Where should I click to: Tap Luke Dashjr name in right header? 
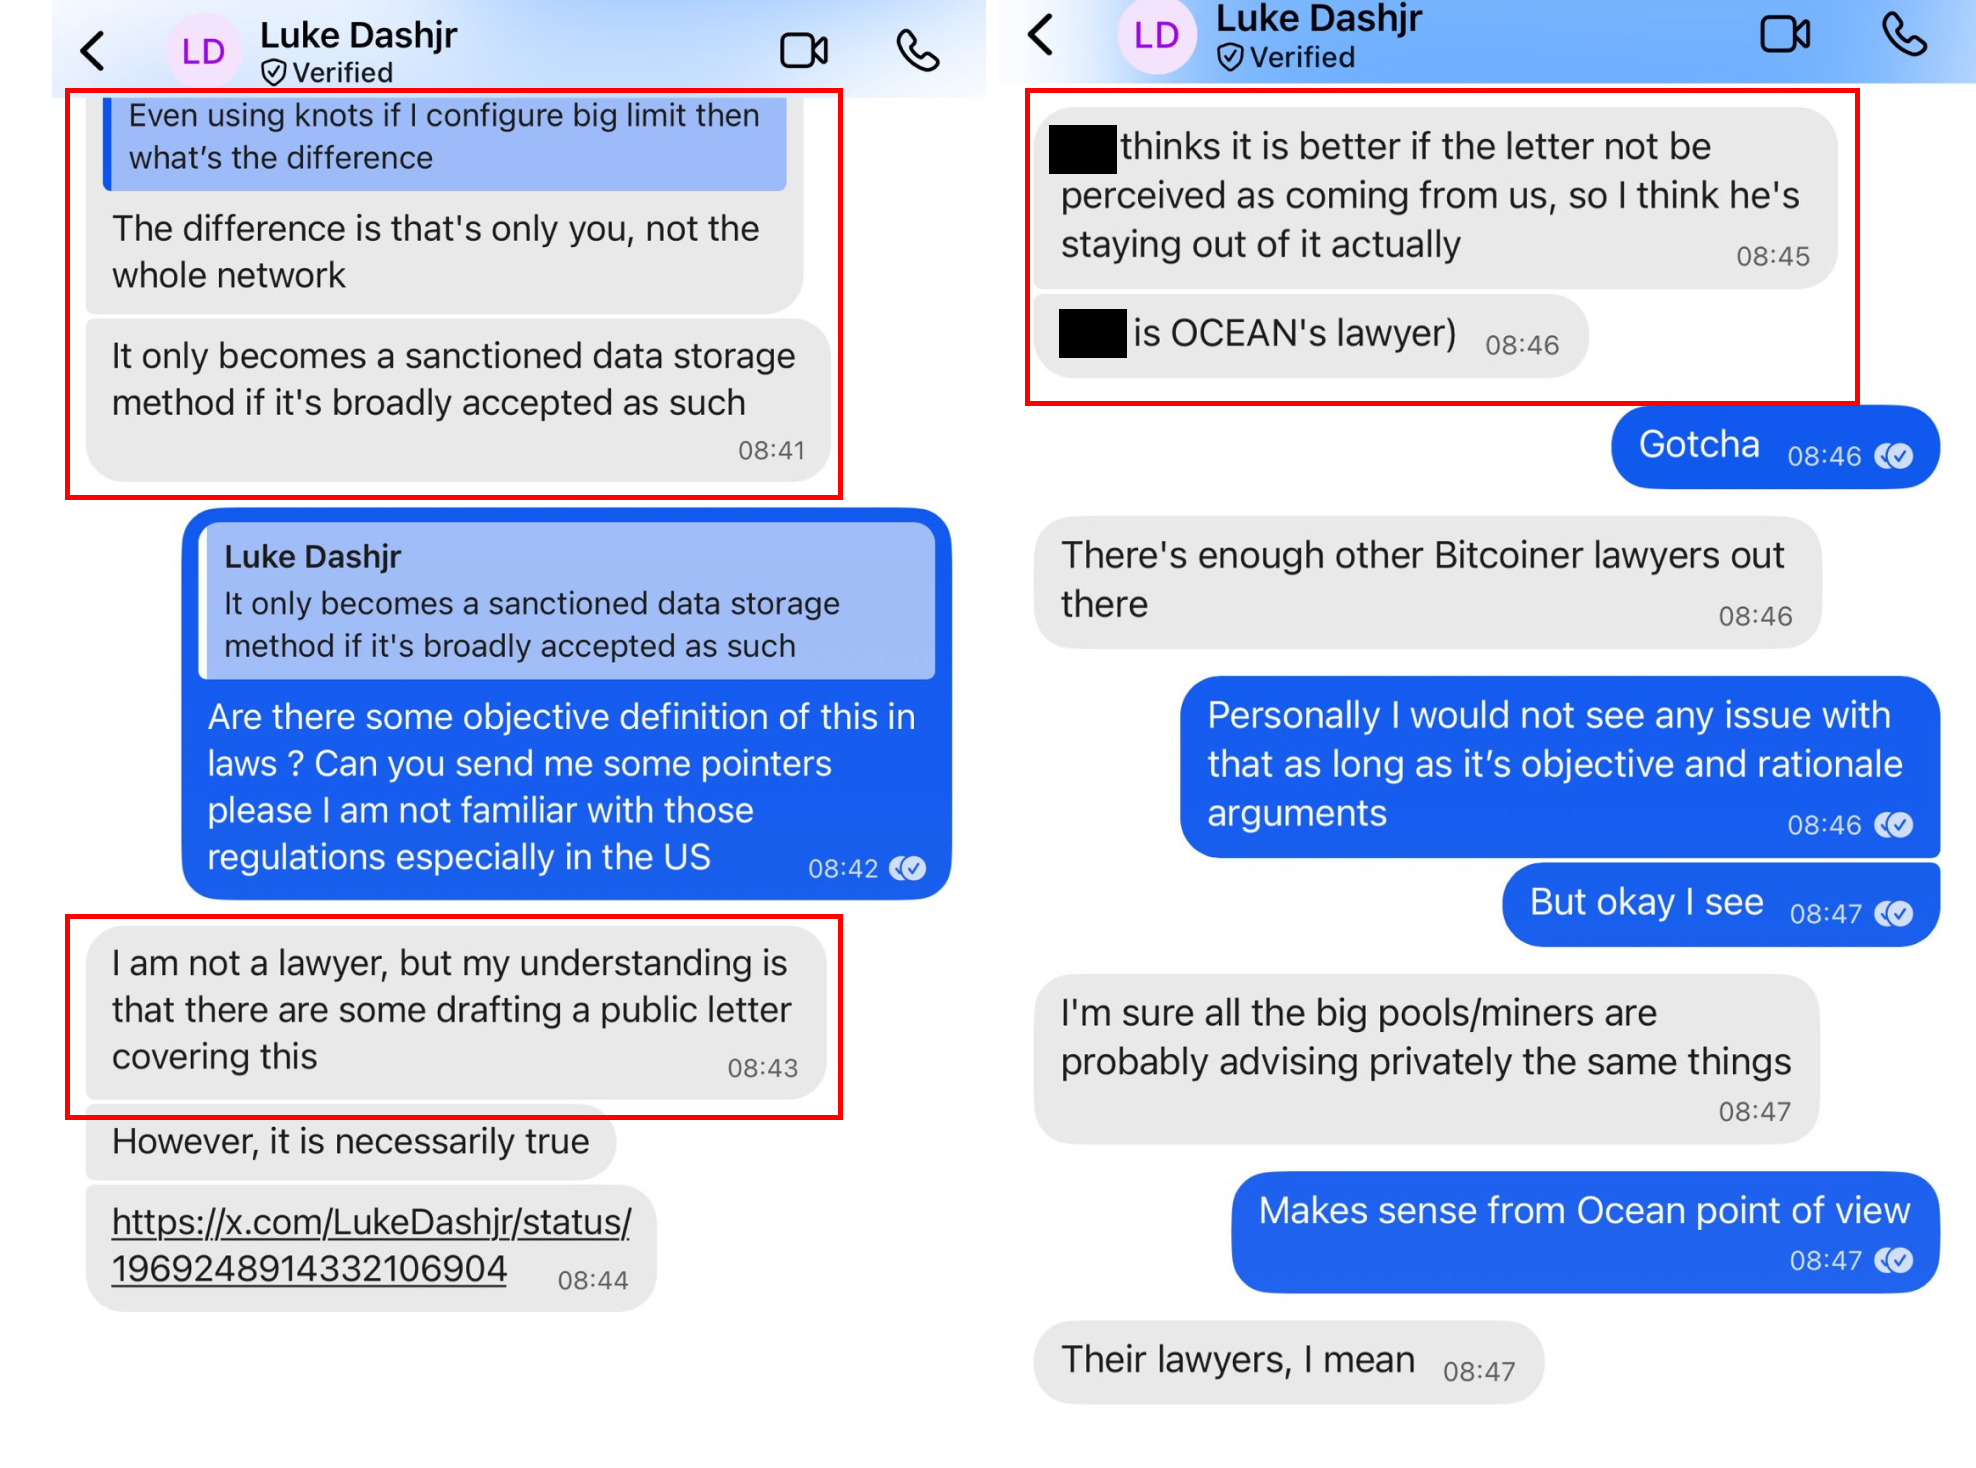coord(1319,18)
